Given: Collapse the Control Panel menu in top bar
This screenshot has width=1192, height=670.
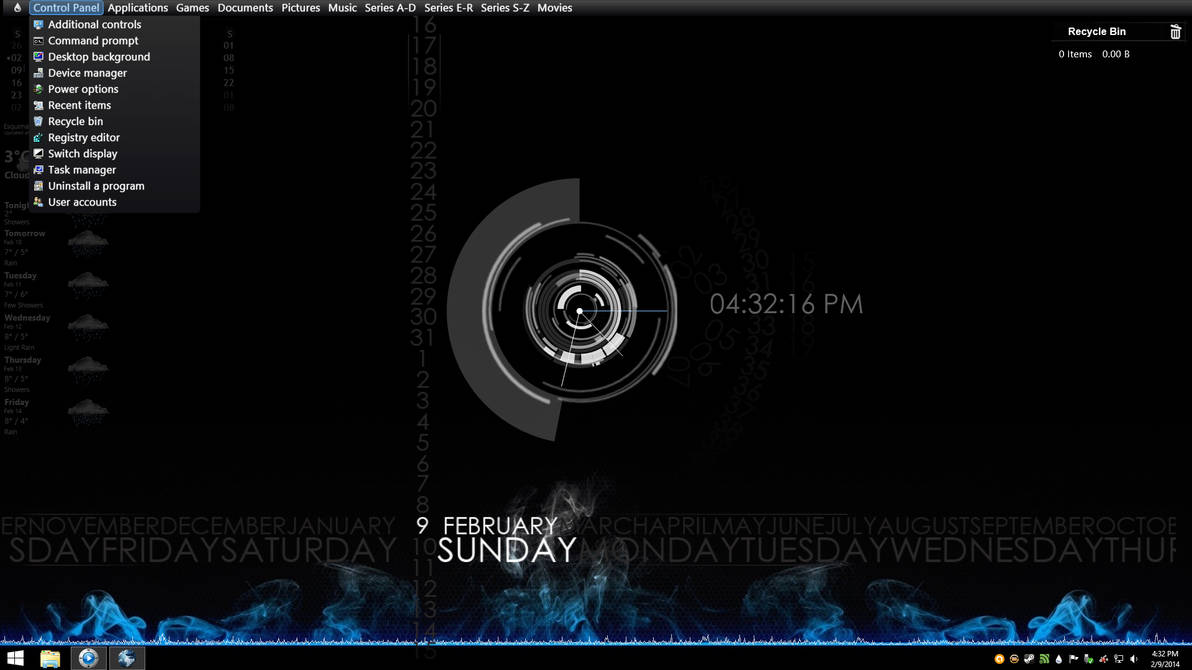Looking at the screenshot, I should (66, 8).
